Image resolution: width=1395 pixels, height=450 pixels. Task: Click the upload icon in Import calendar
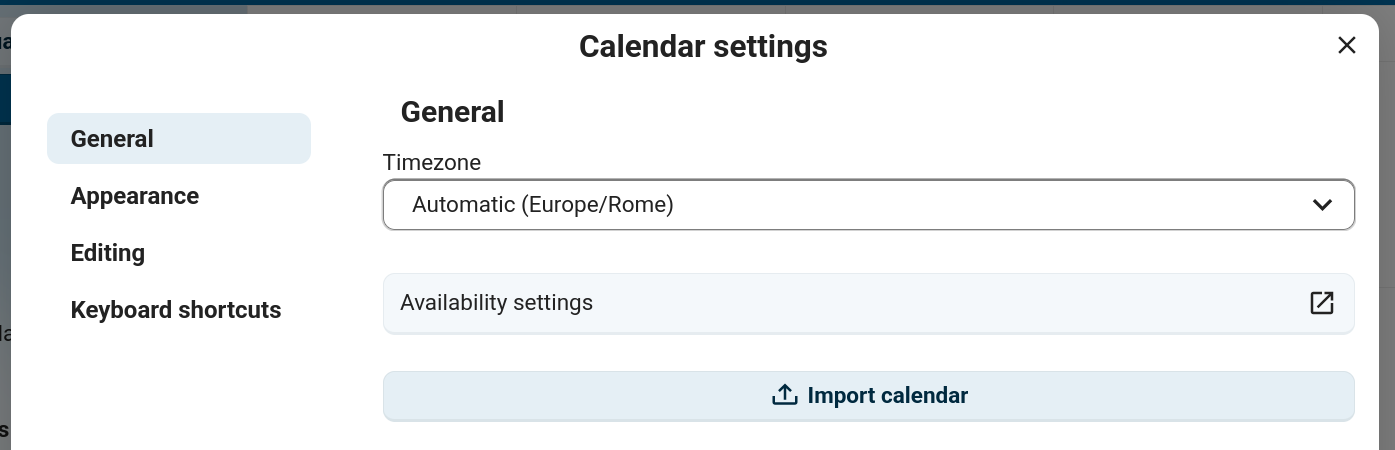(x=784, y=395)
